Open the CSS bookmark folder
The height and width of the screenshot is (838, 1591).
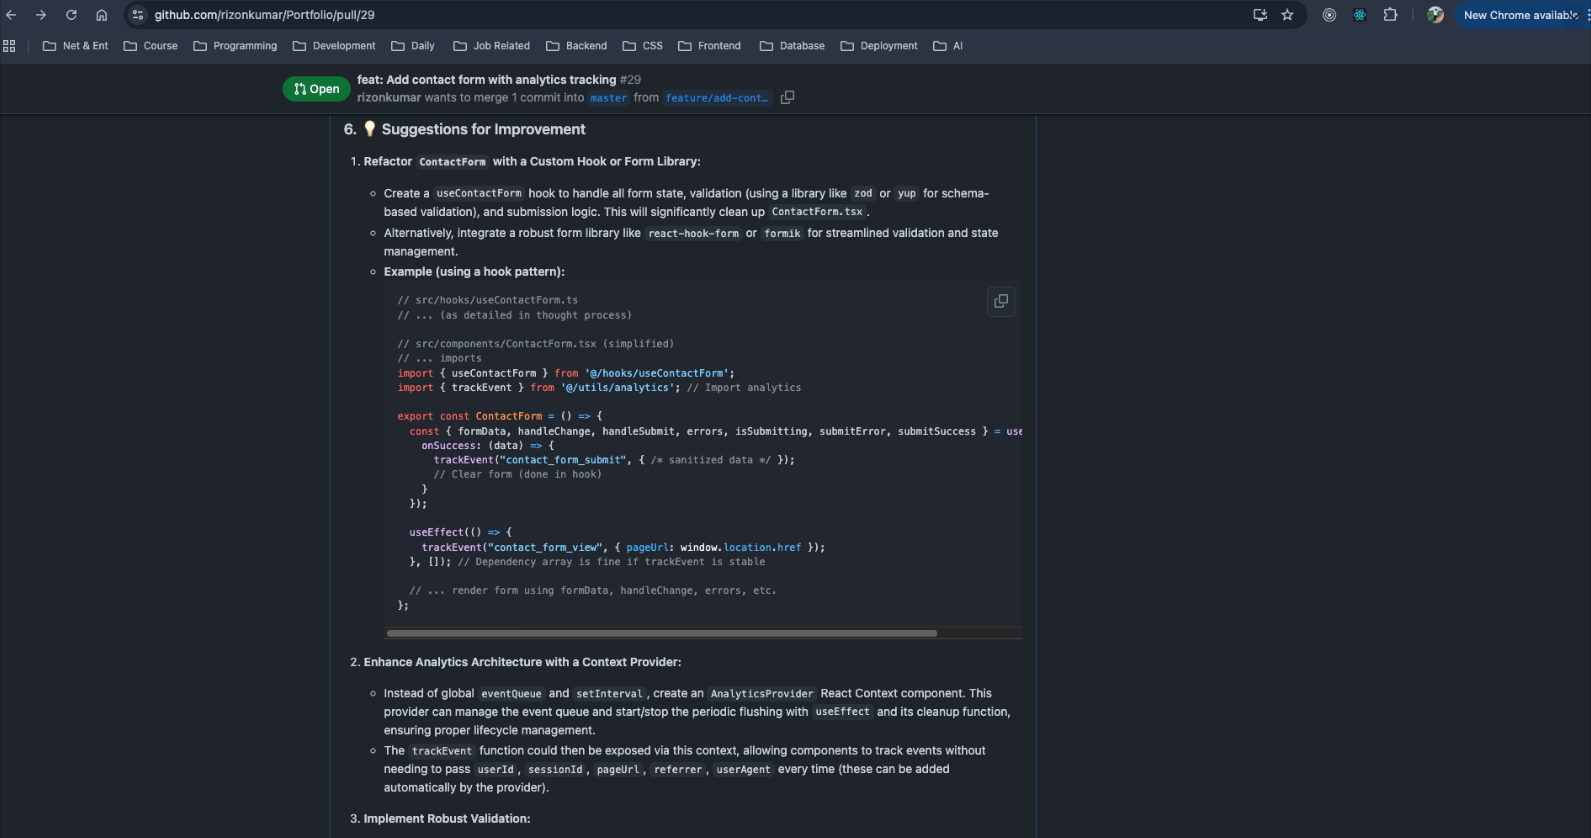click(642, 46)
